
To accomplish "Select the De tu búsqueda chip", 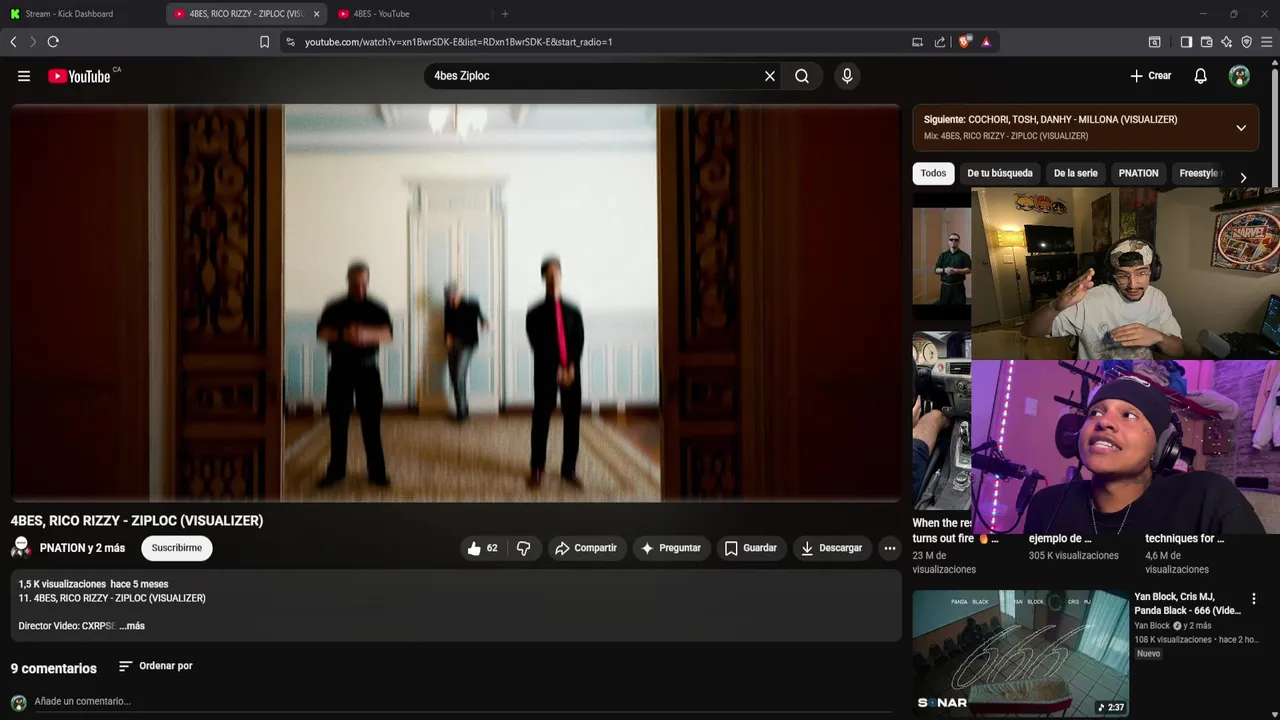I will pos(1000,173).
